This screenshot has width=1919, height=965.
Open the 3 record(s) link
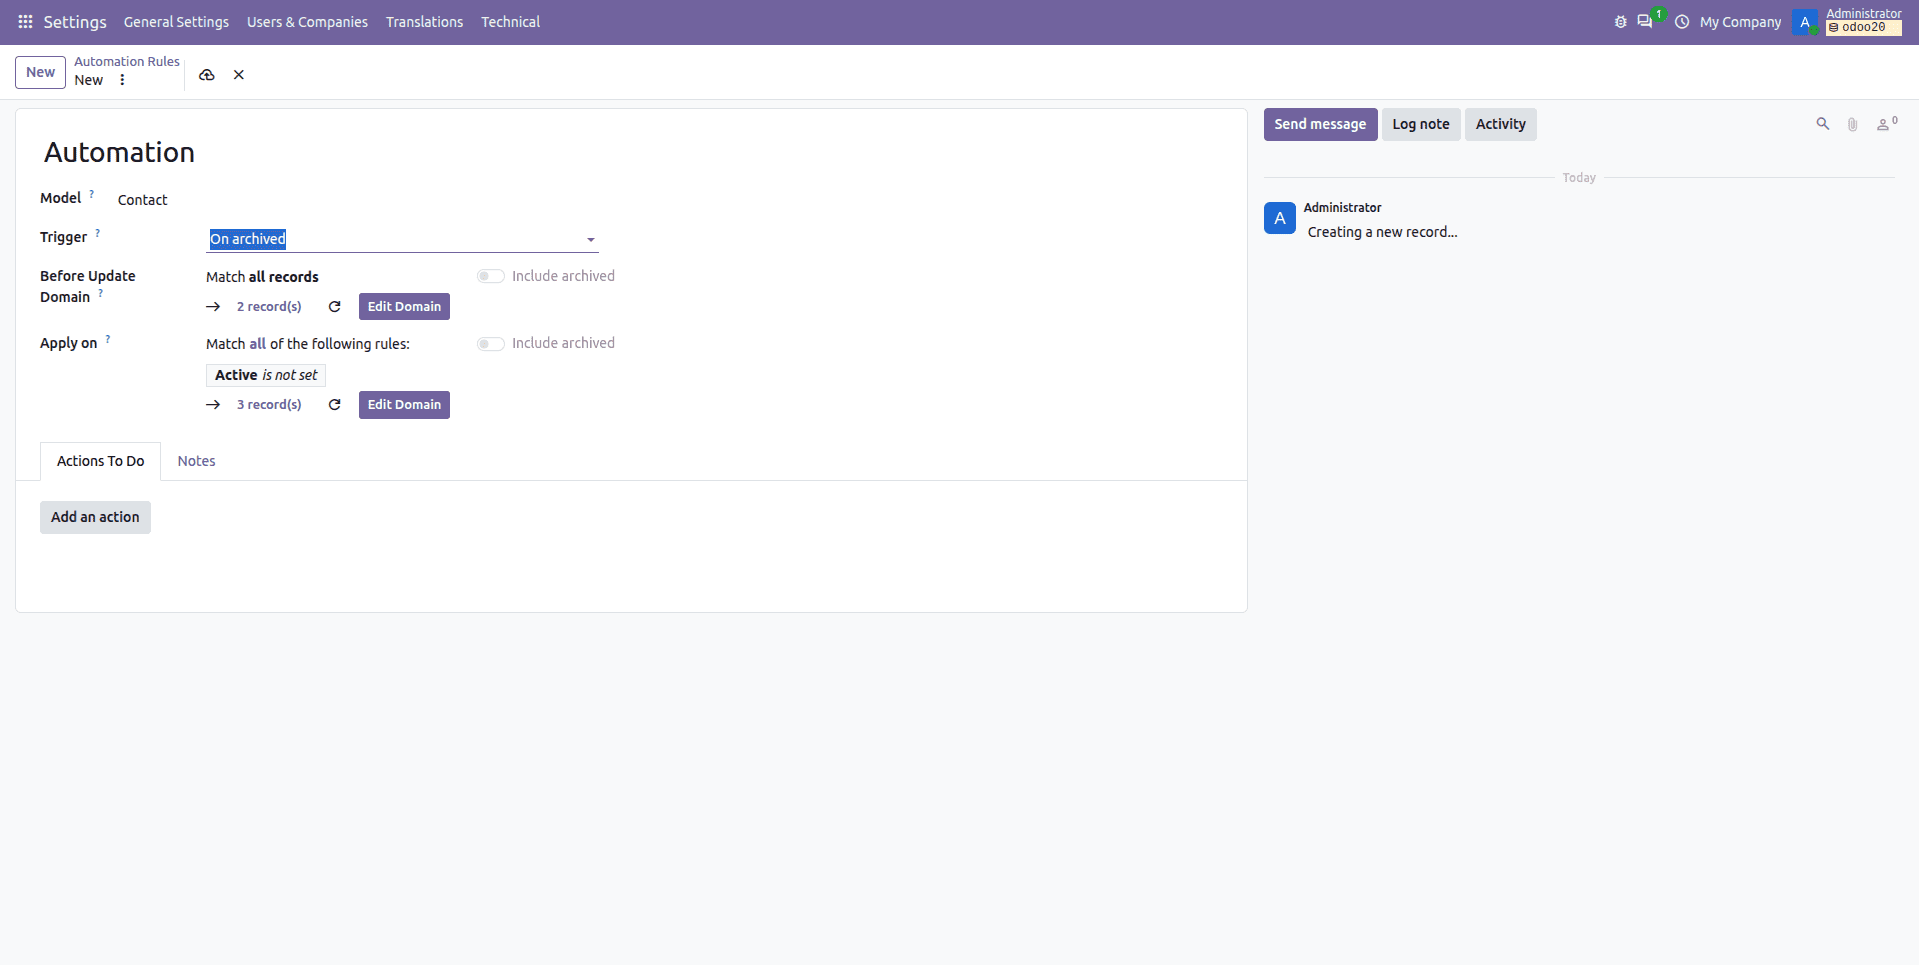pyautogui.click(x=269, y=405)
